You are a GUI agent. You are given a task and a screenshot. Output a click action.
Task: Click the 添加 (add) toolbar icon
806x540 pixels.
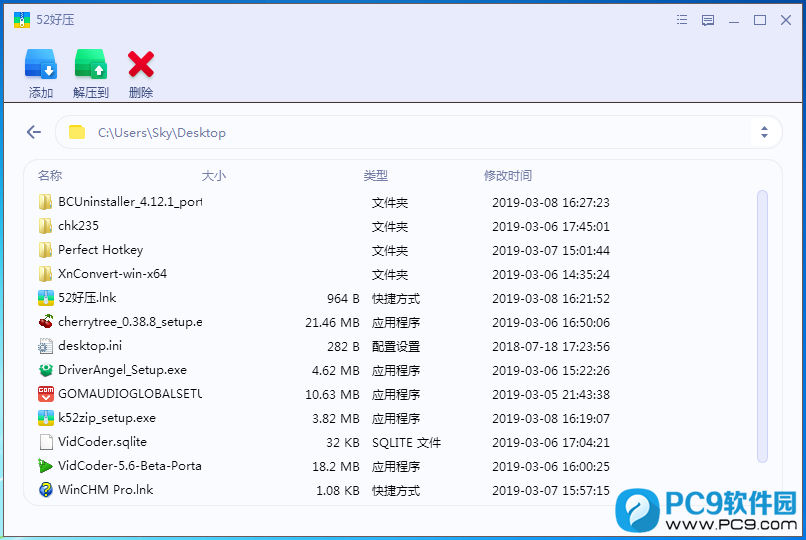pos(41,64)
